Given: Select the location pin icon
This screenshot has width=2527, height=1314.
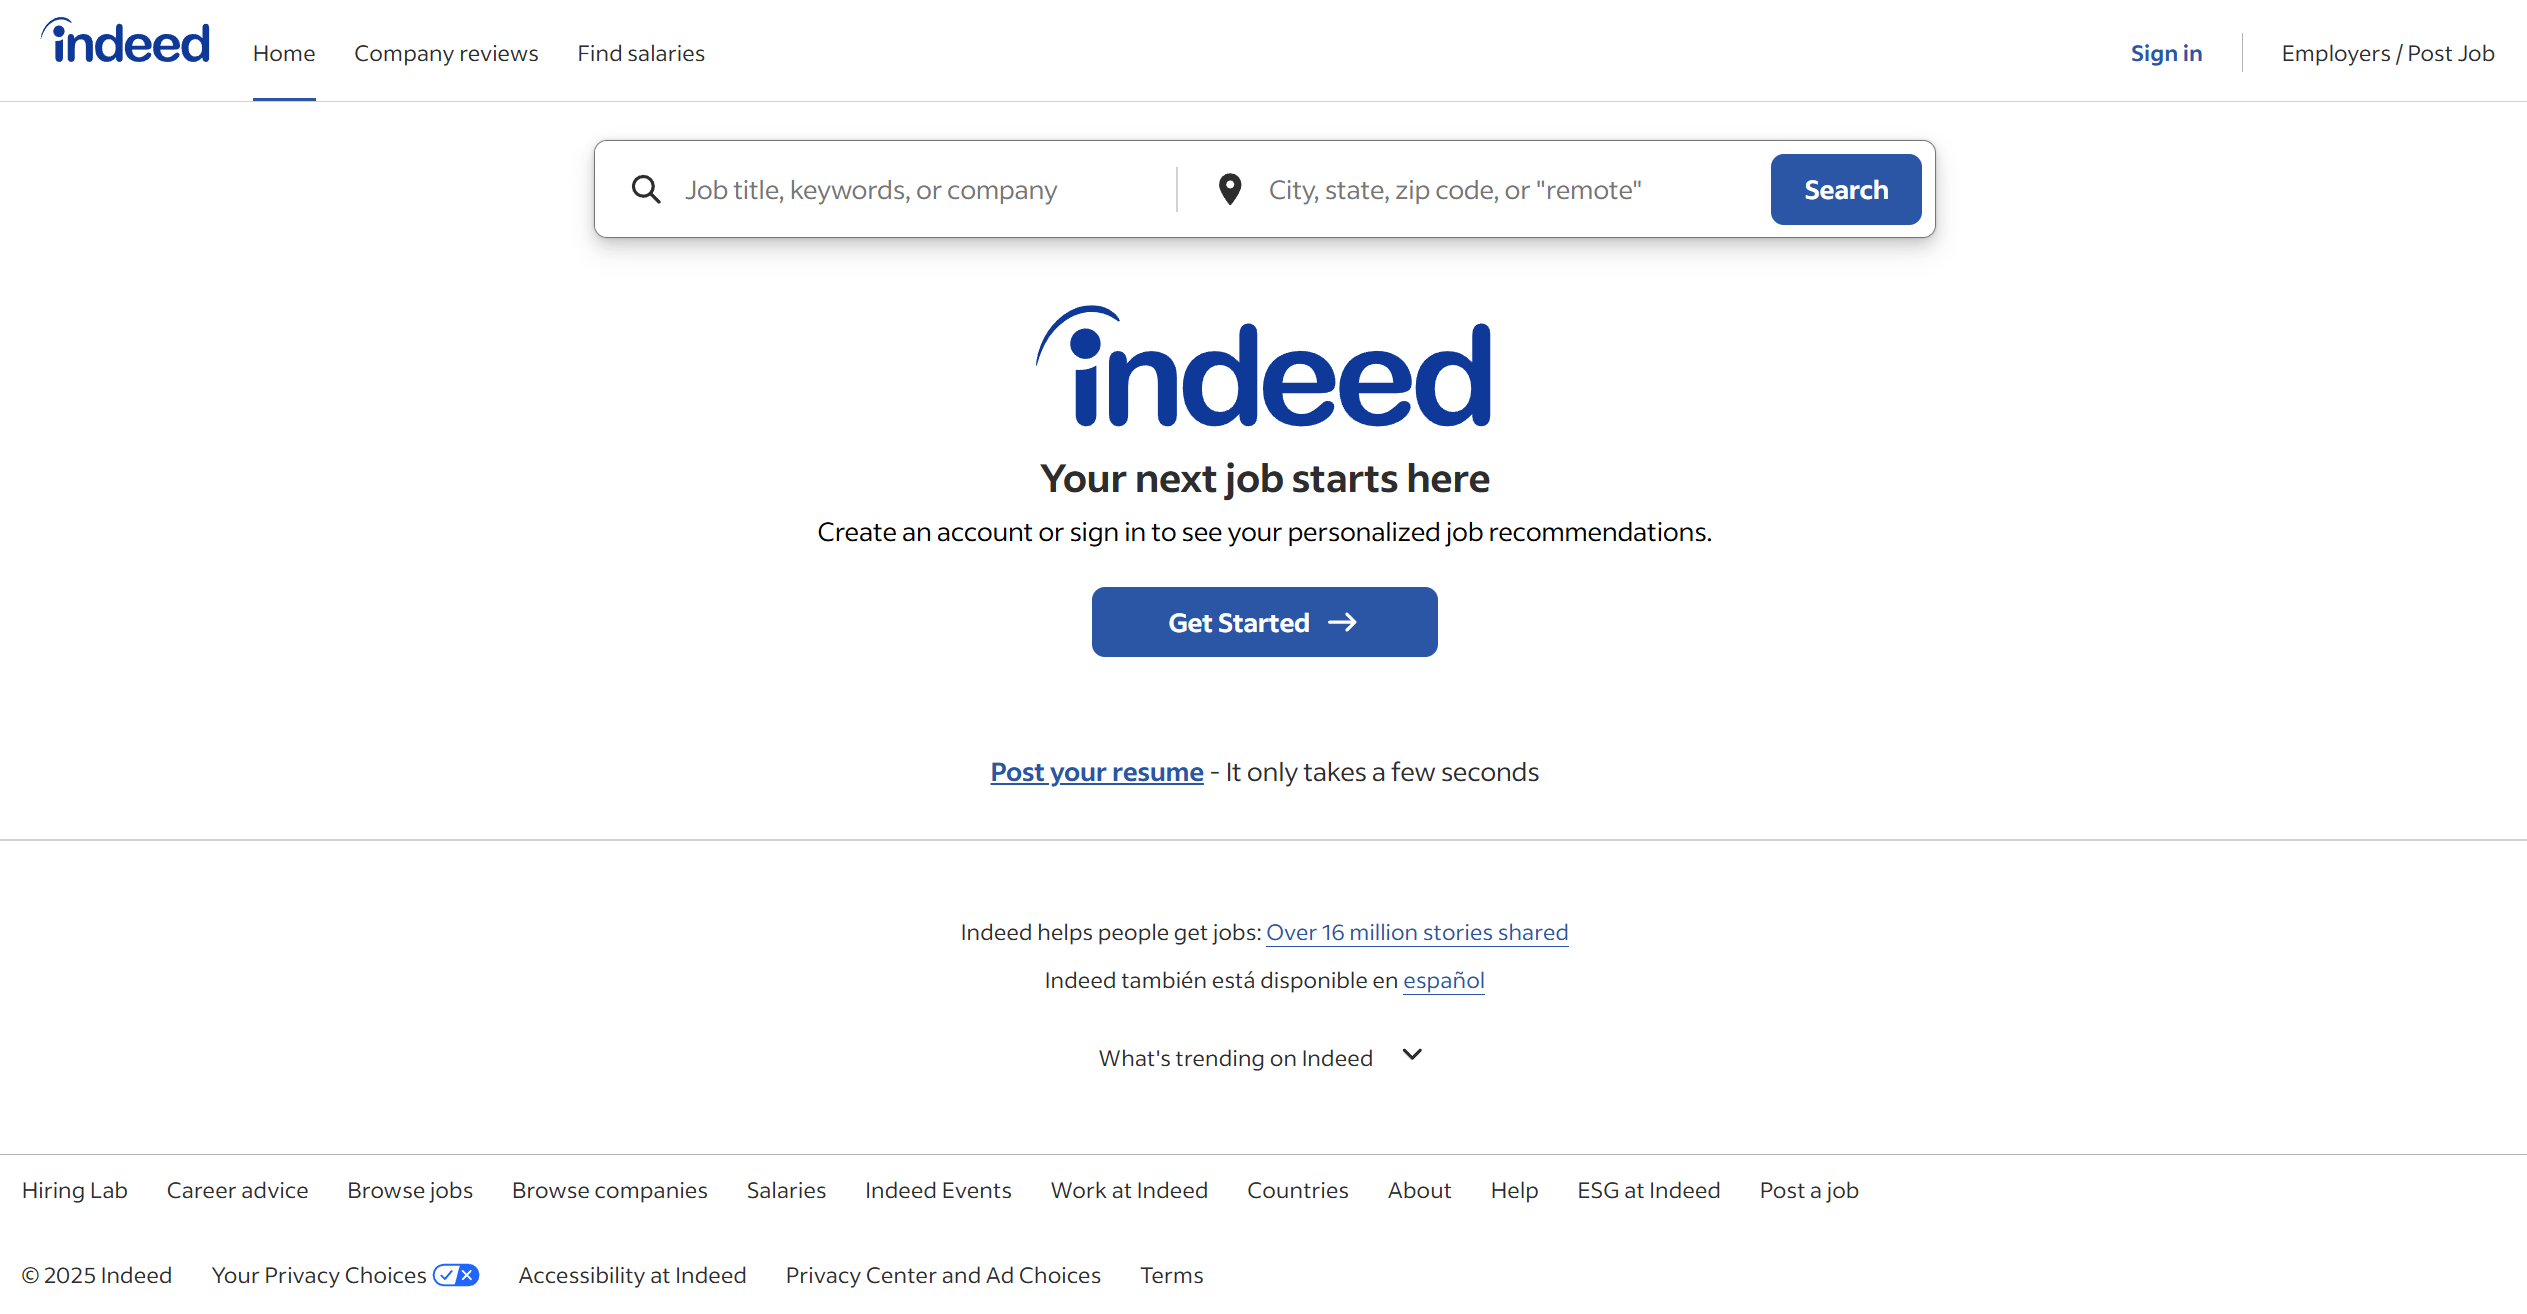Looking at the screenshot, I should coord(1229,189).
